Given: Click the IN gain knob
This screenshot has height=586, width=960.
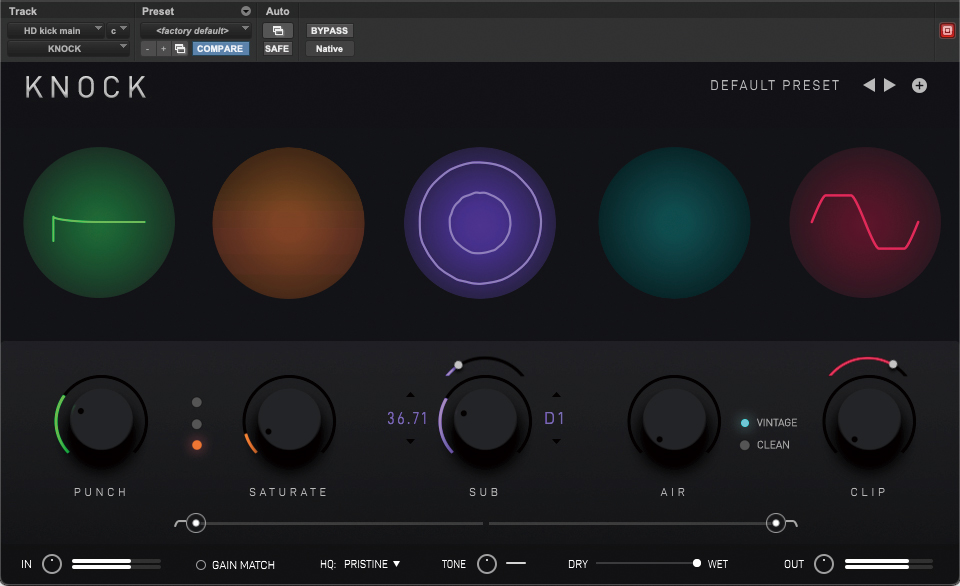Looking at the screenshot, I should click(52, 564).
